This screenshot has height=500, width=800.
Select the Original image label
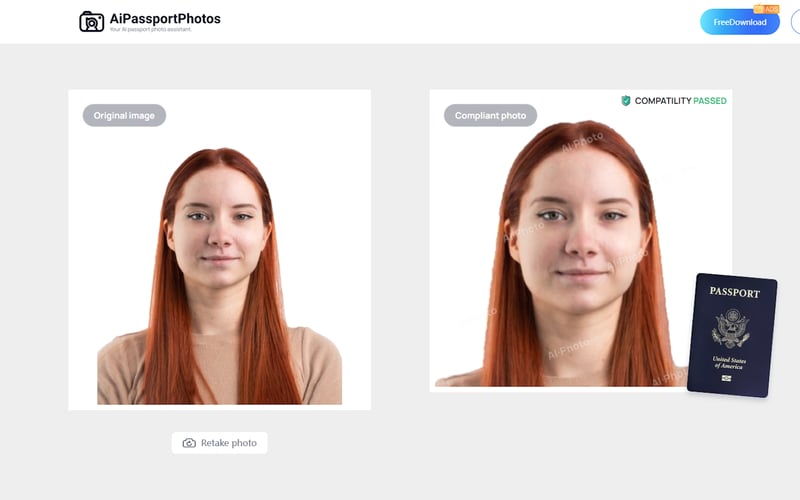124,115
